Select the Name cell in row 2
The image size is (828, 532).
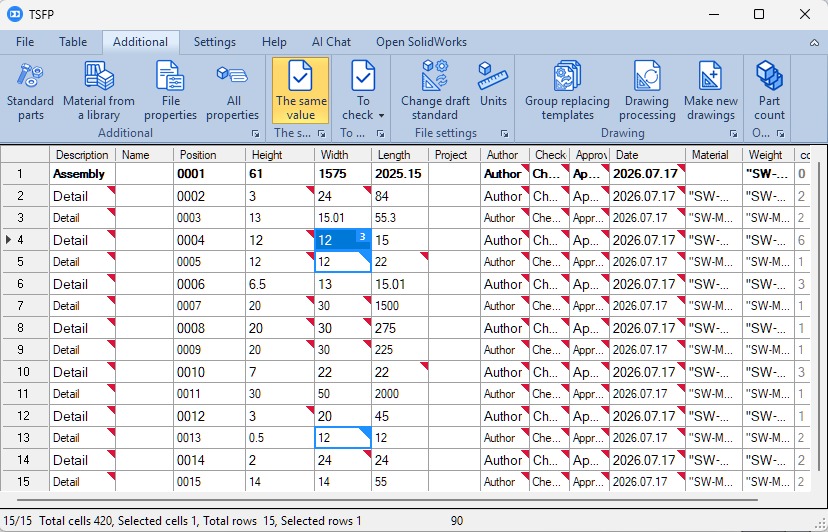click(x=144, y=196)
